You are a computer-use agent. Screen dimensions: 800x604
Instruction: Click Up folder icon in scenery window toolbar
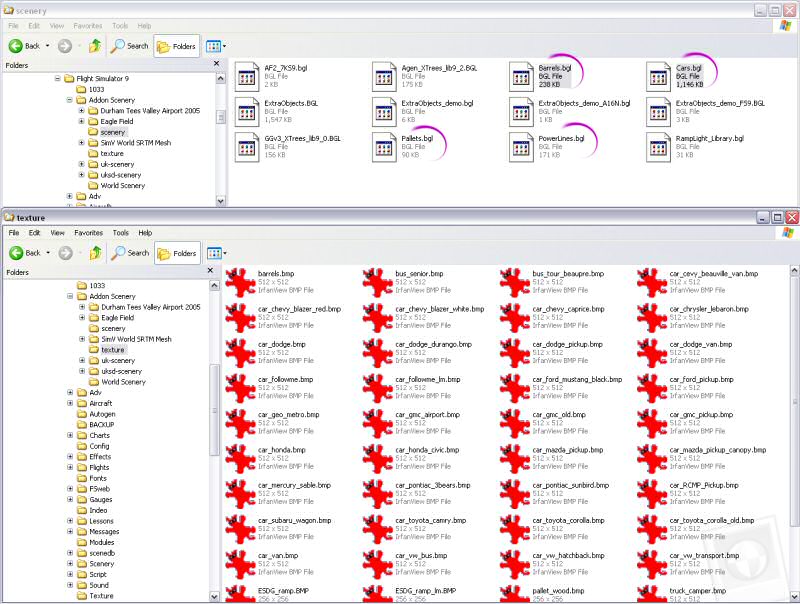click(95, 46)
